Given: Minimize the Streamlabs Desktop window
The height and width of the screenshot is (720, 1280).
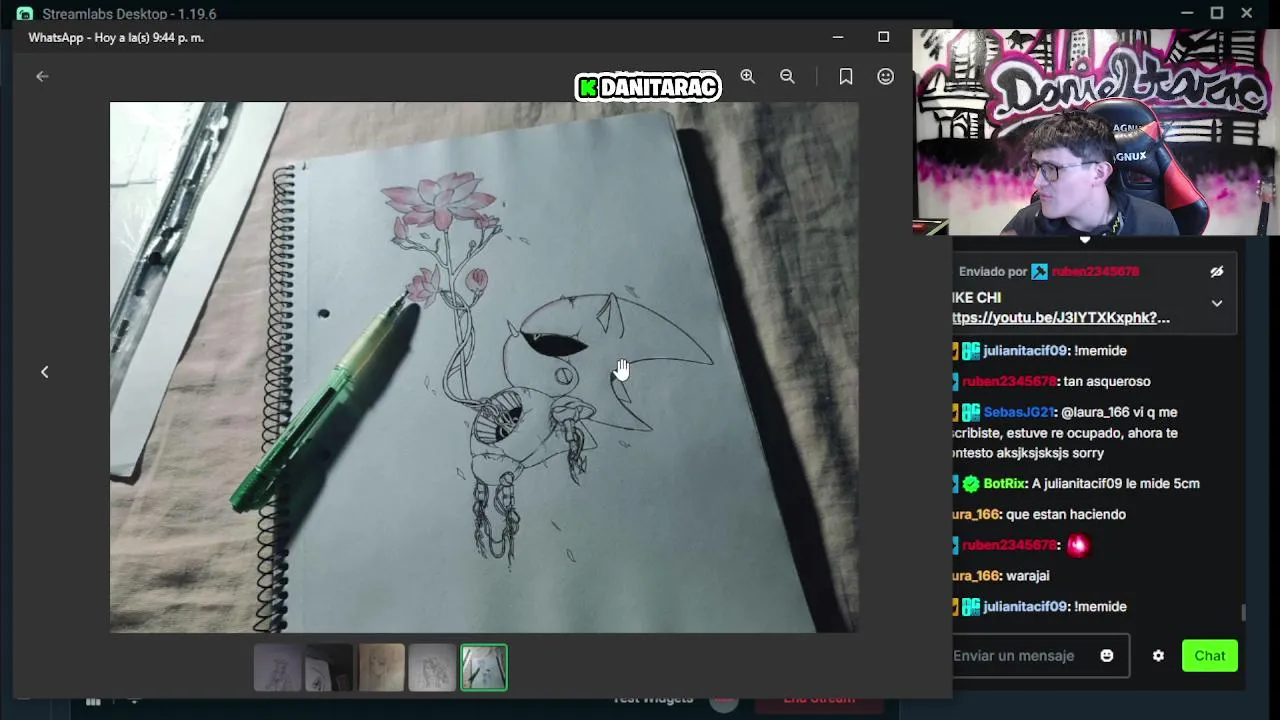Looking at the screenshot, I should [x=1187, y=13].
